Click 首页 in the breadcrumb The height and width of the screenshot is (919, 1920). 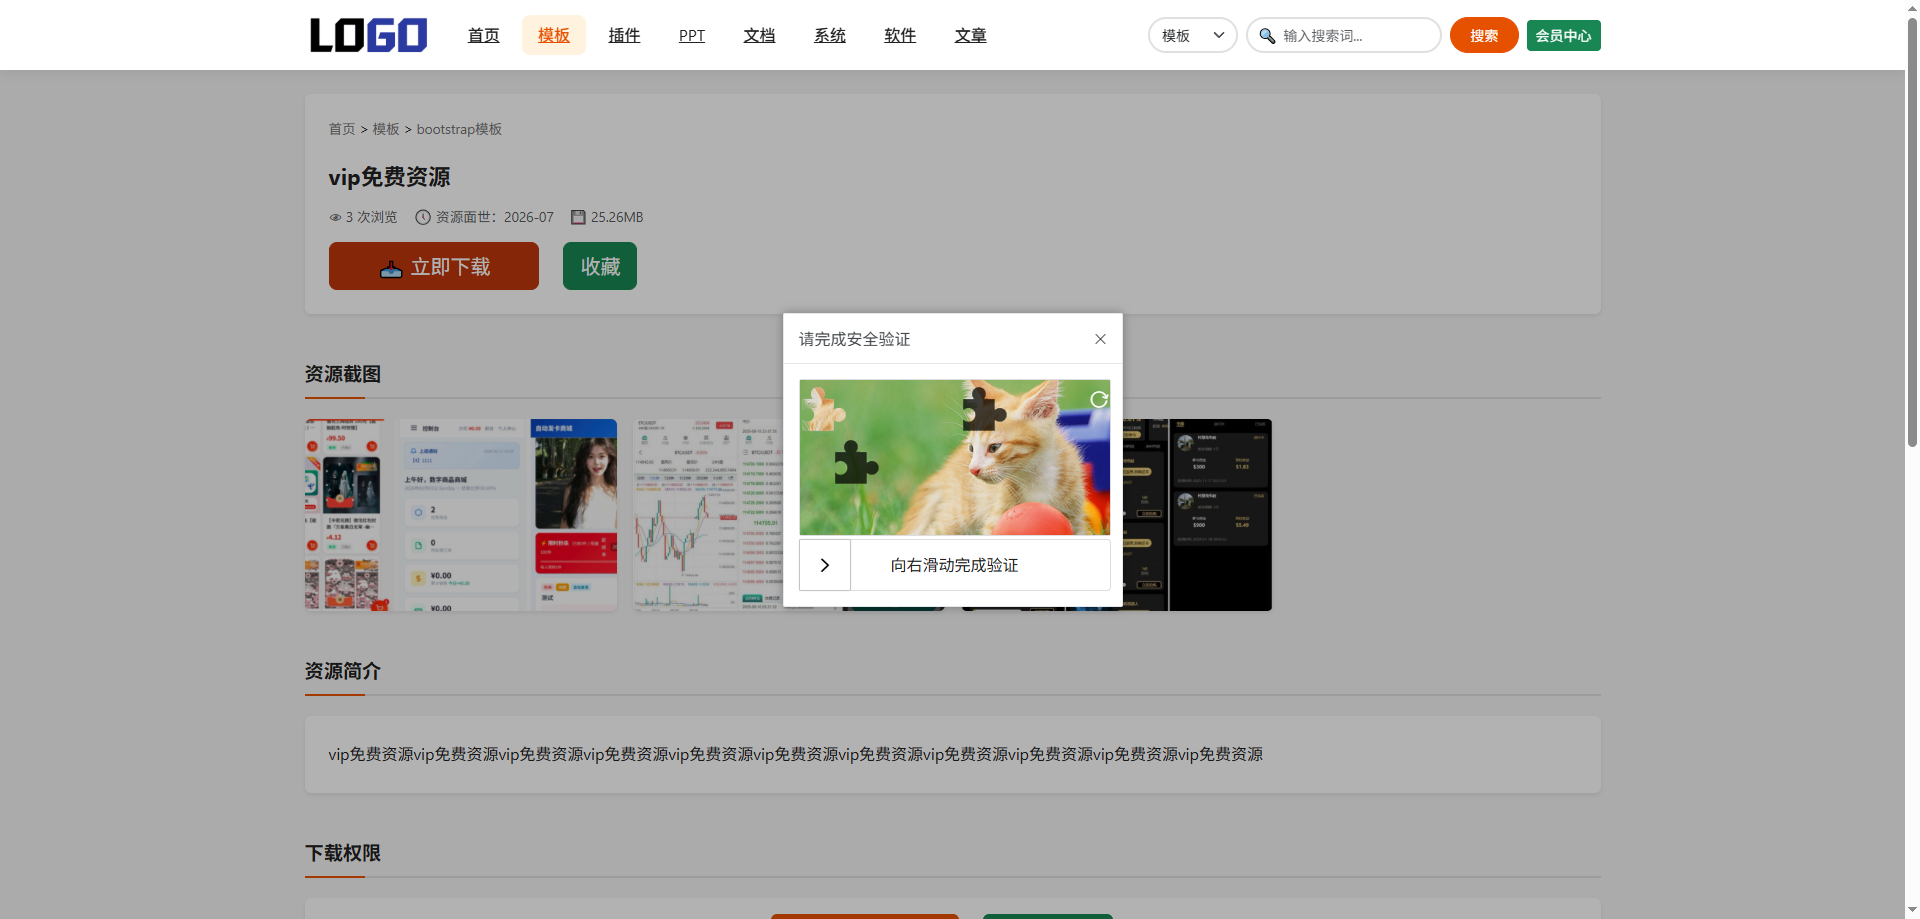pos(342,129)
